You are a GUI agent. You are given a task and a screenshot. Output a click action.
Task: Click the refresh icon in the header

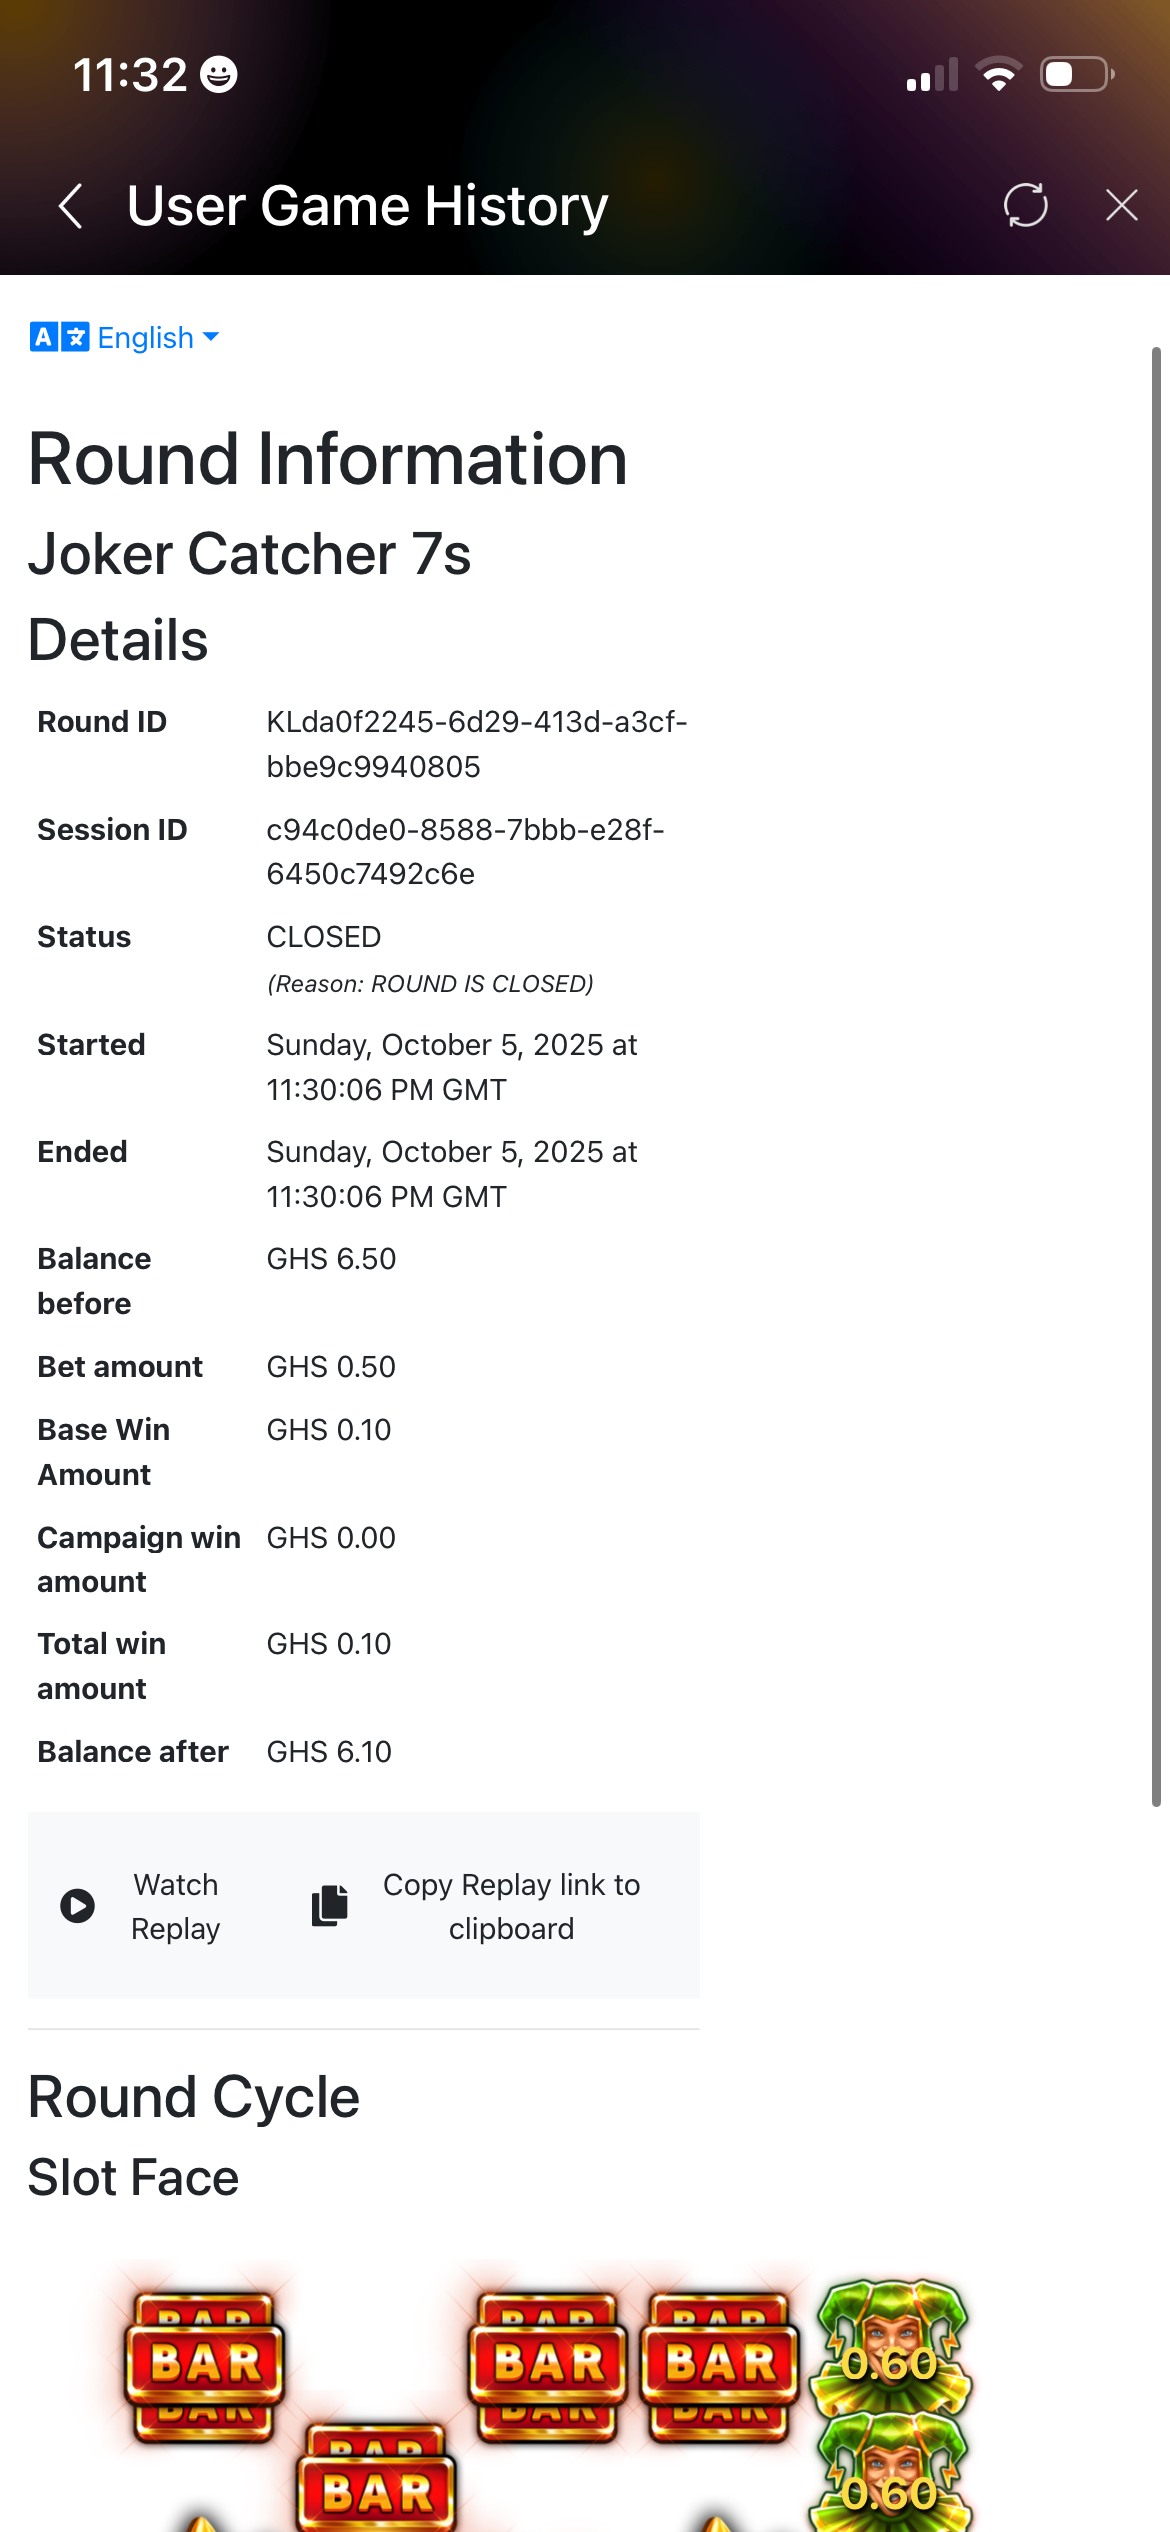(x=1026, y=205)
